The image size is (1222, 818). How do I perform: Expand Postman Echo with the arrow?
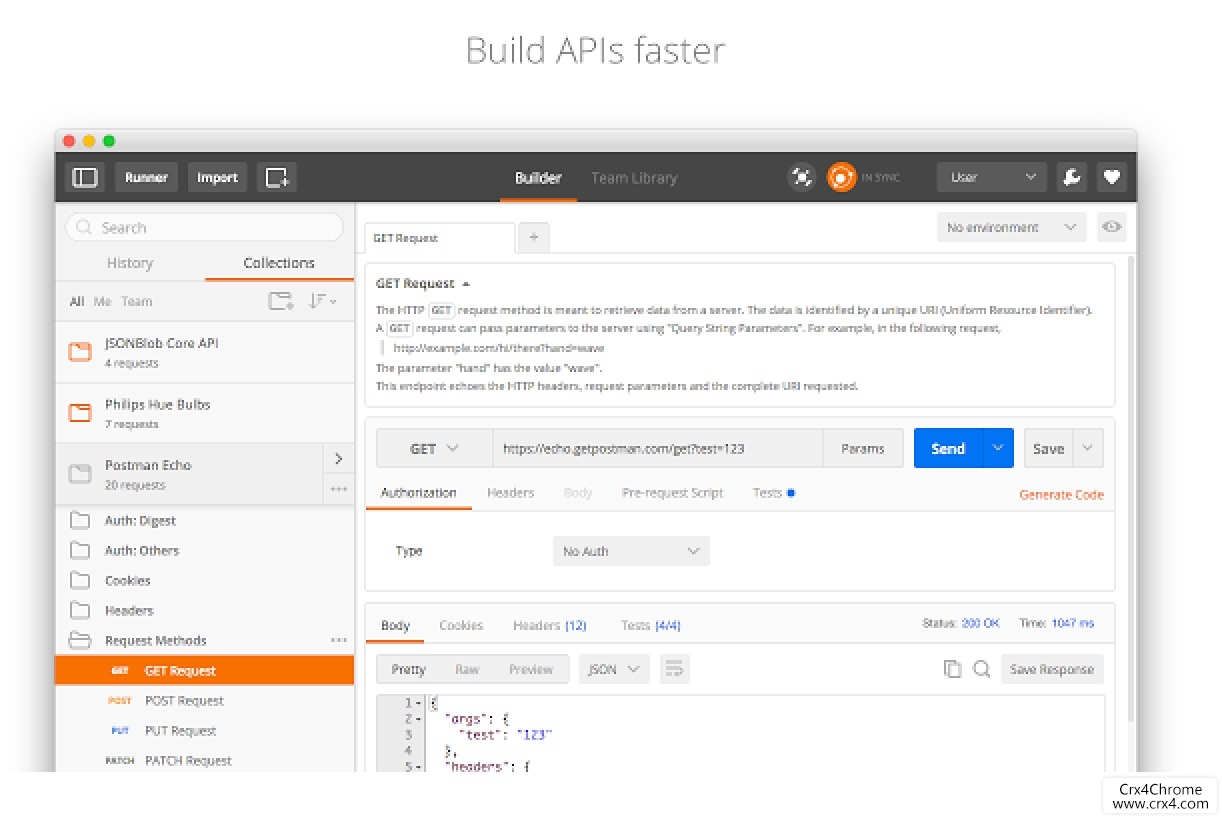[339, 459]
